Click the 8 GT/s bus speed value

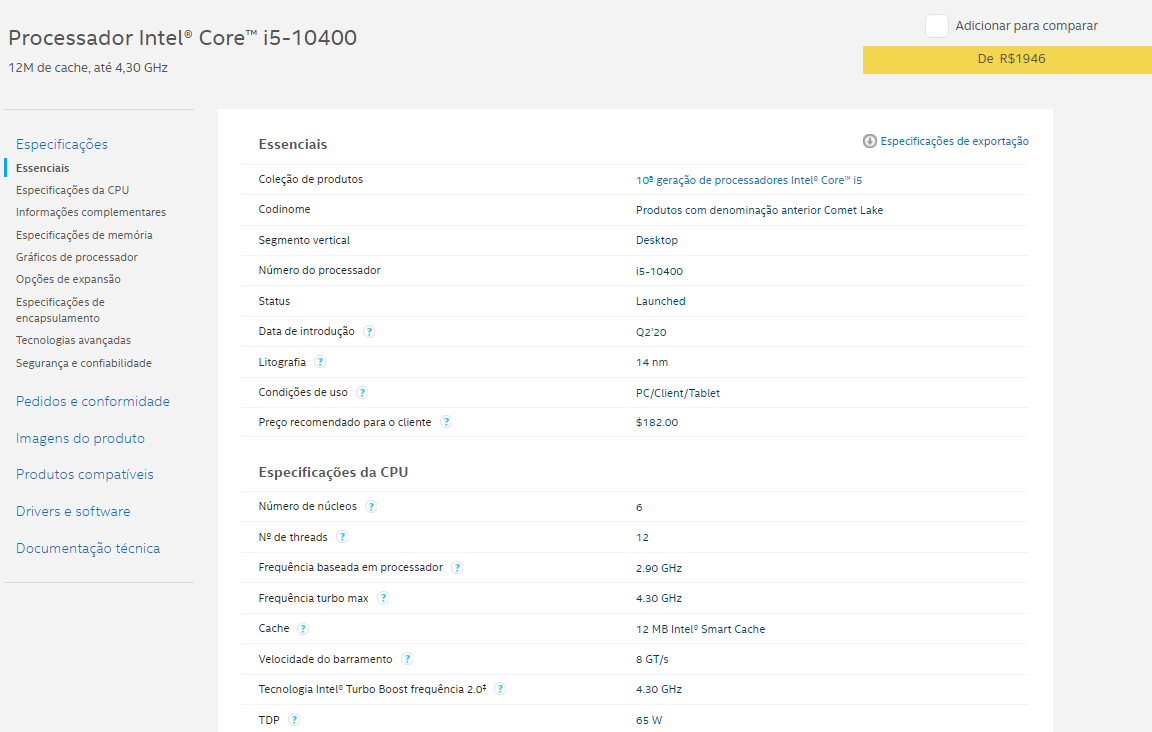click(x=652, y=659)
